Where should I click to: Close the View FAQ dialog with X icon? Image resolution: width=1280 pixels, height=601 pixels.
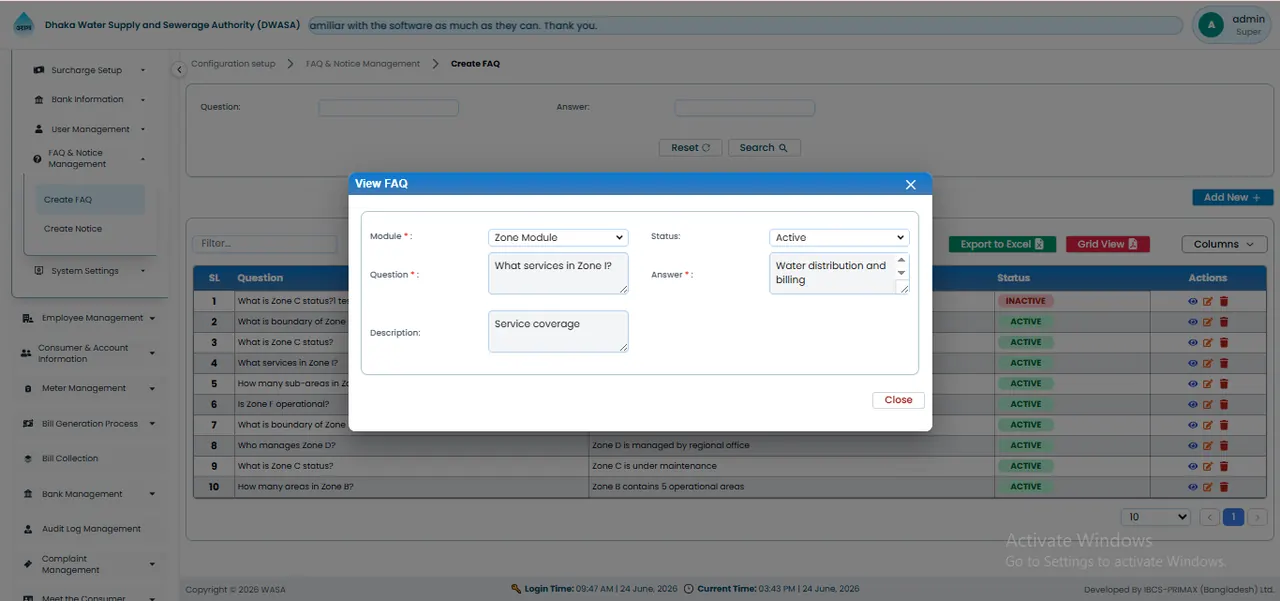(910, 184)
